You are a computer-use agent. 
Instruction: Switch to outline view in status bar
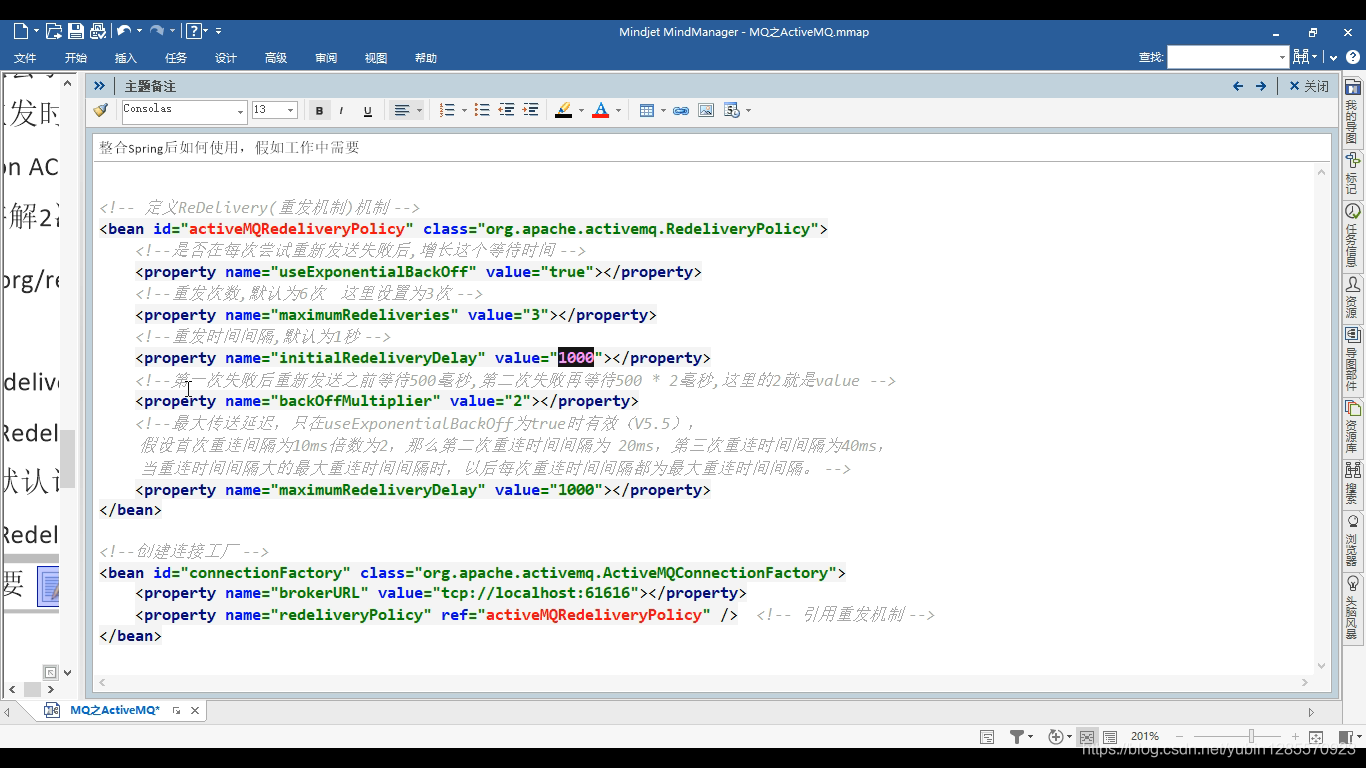tap(1110, 737)
